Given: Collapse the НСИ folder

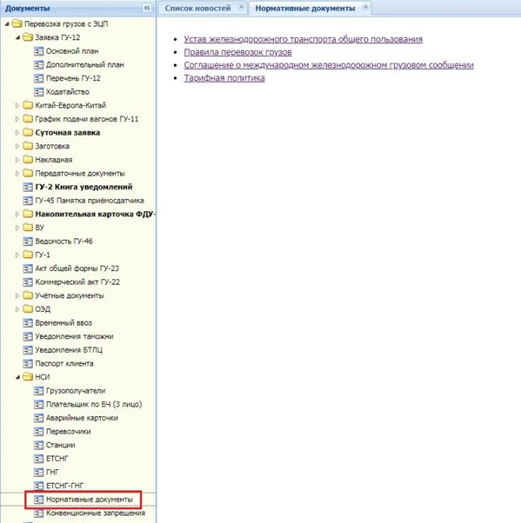Looking at the screenshot, I should pos(17,377).
